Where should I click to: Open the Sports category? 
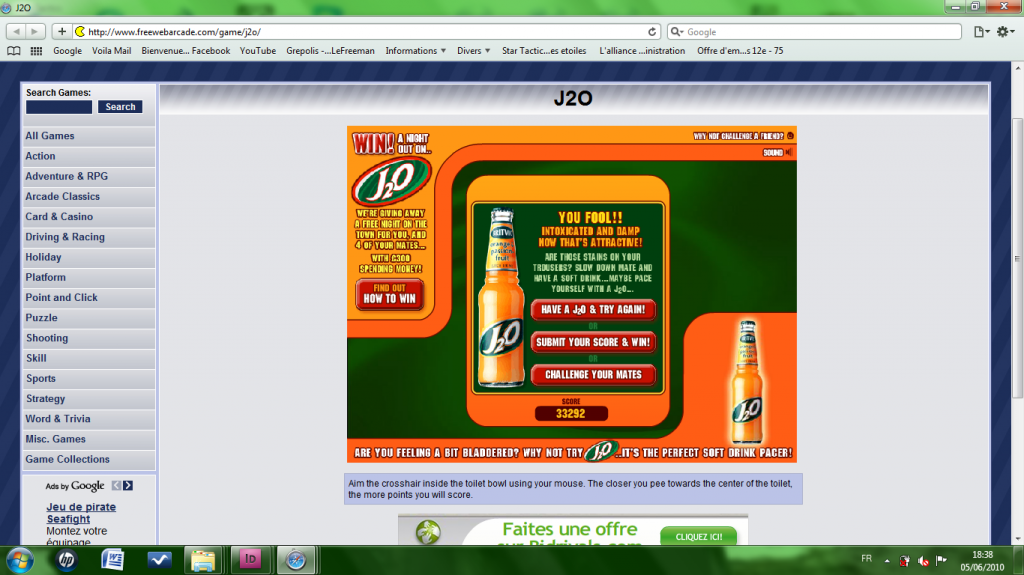pos(89,379)
